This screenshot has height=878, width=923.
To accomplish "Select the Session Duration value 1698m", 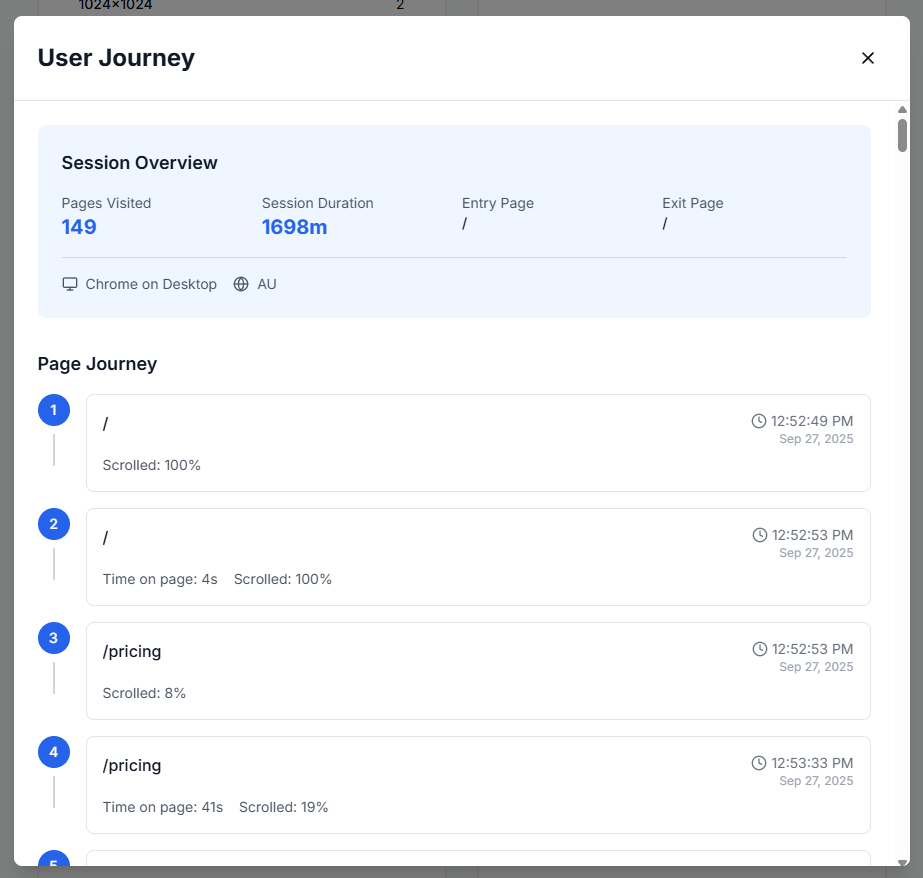I will pyautogui.click(x=295, y=226).
